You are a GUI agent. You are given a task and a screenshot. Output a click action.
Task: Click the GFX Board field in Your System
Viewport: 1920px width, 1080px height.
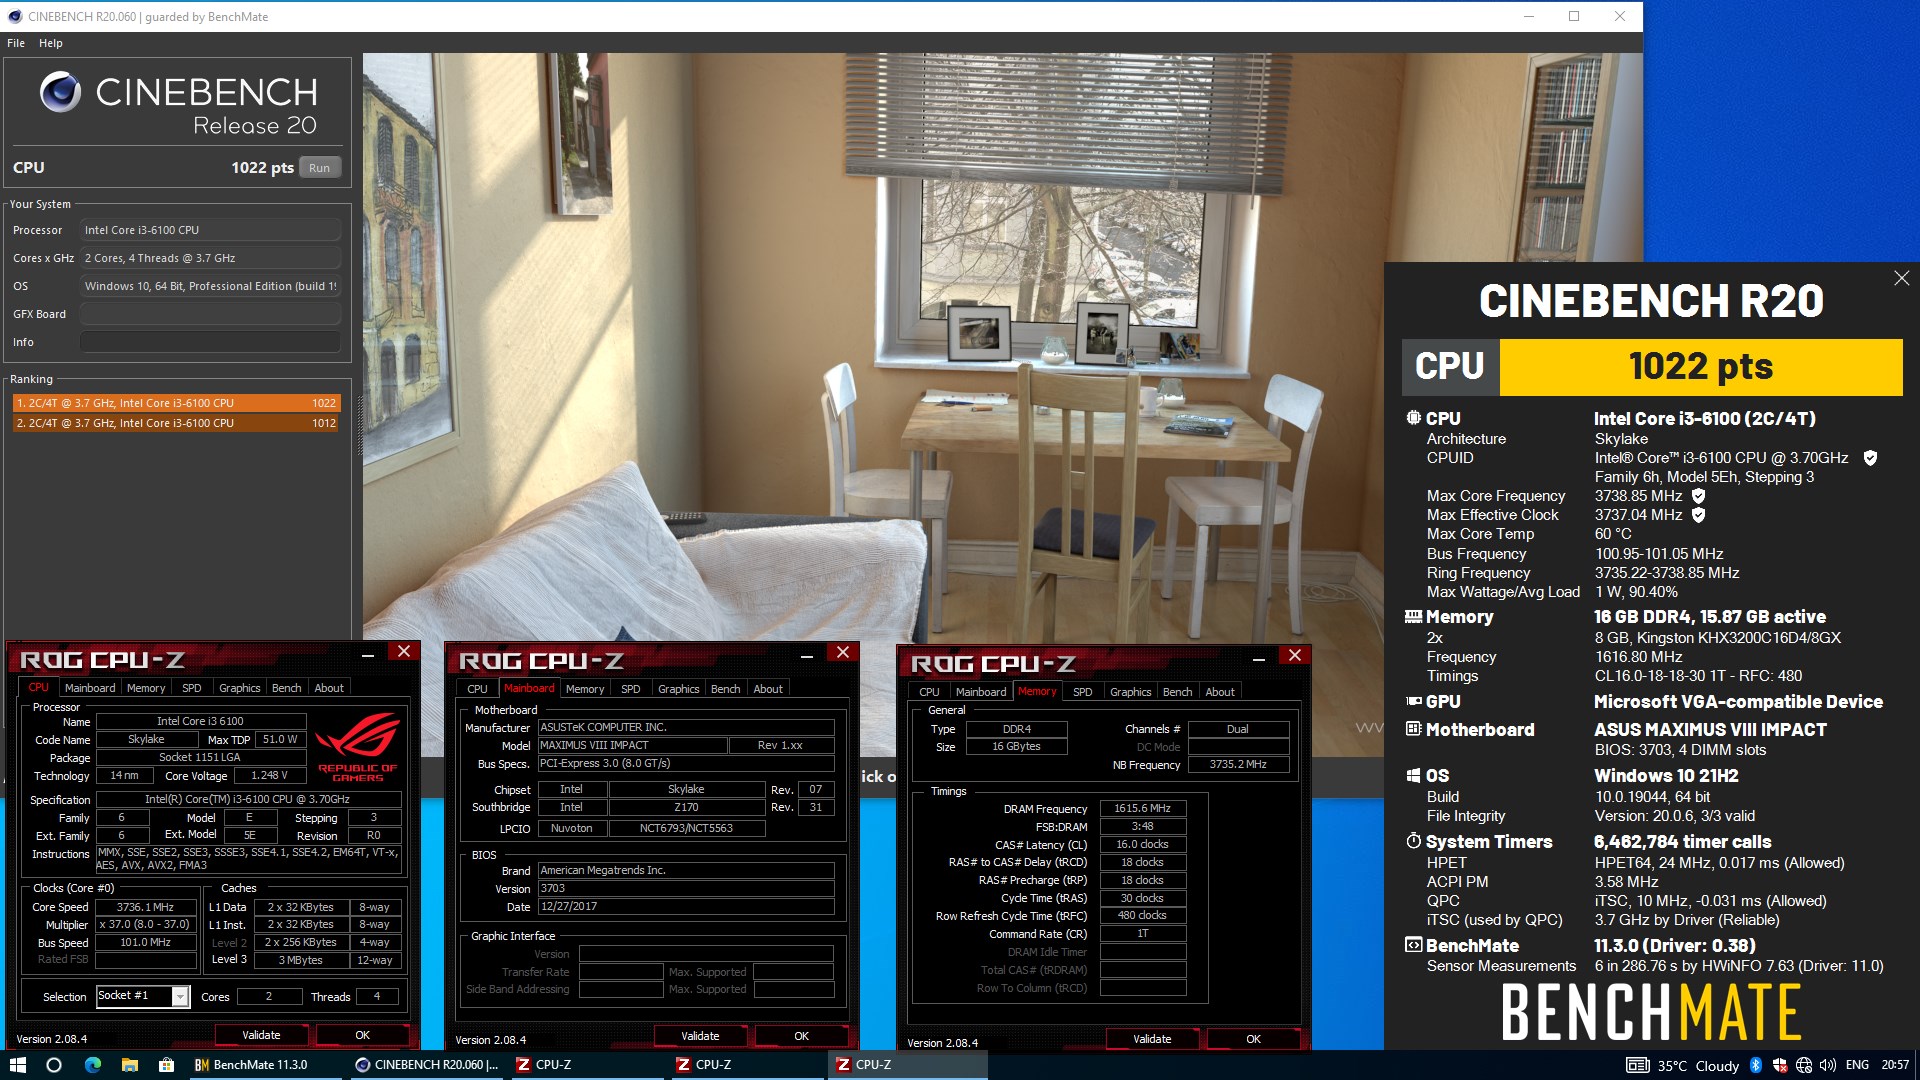(210, 314)
